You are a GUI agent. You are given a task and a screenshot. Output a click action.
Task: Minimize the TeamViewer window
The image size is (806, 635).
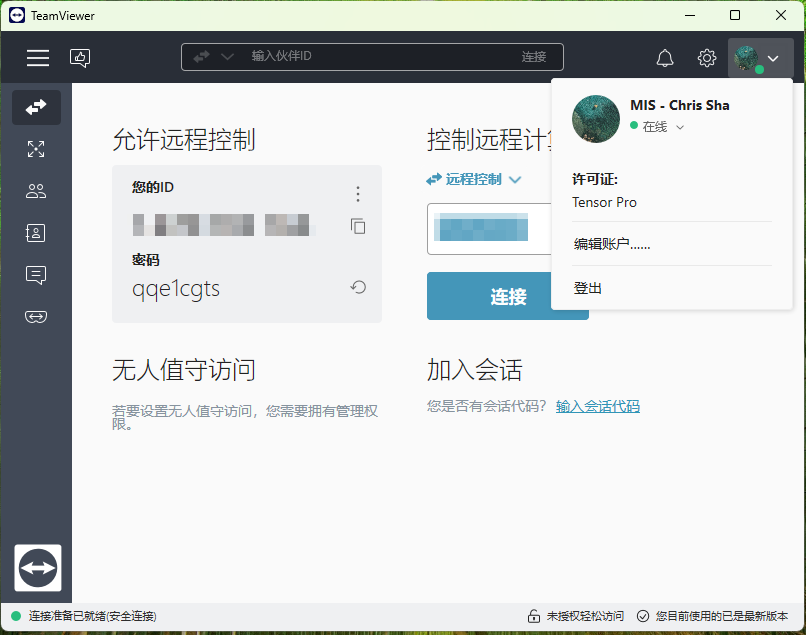click(x=690, y=15)
